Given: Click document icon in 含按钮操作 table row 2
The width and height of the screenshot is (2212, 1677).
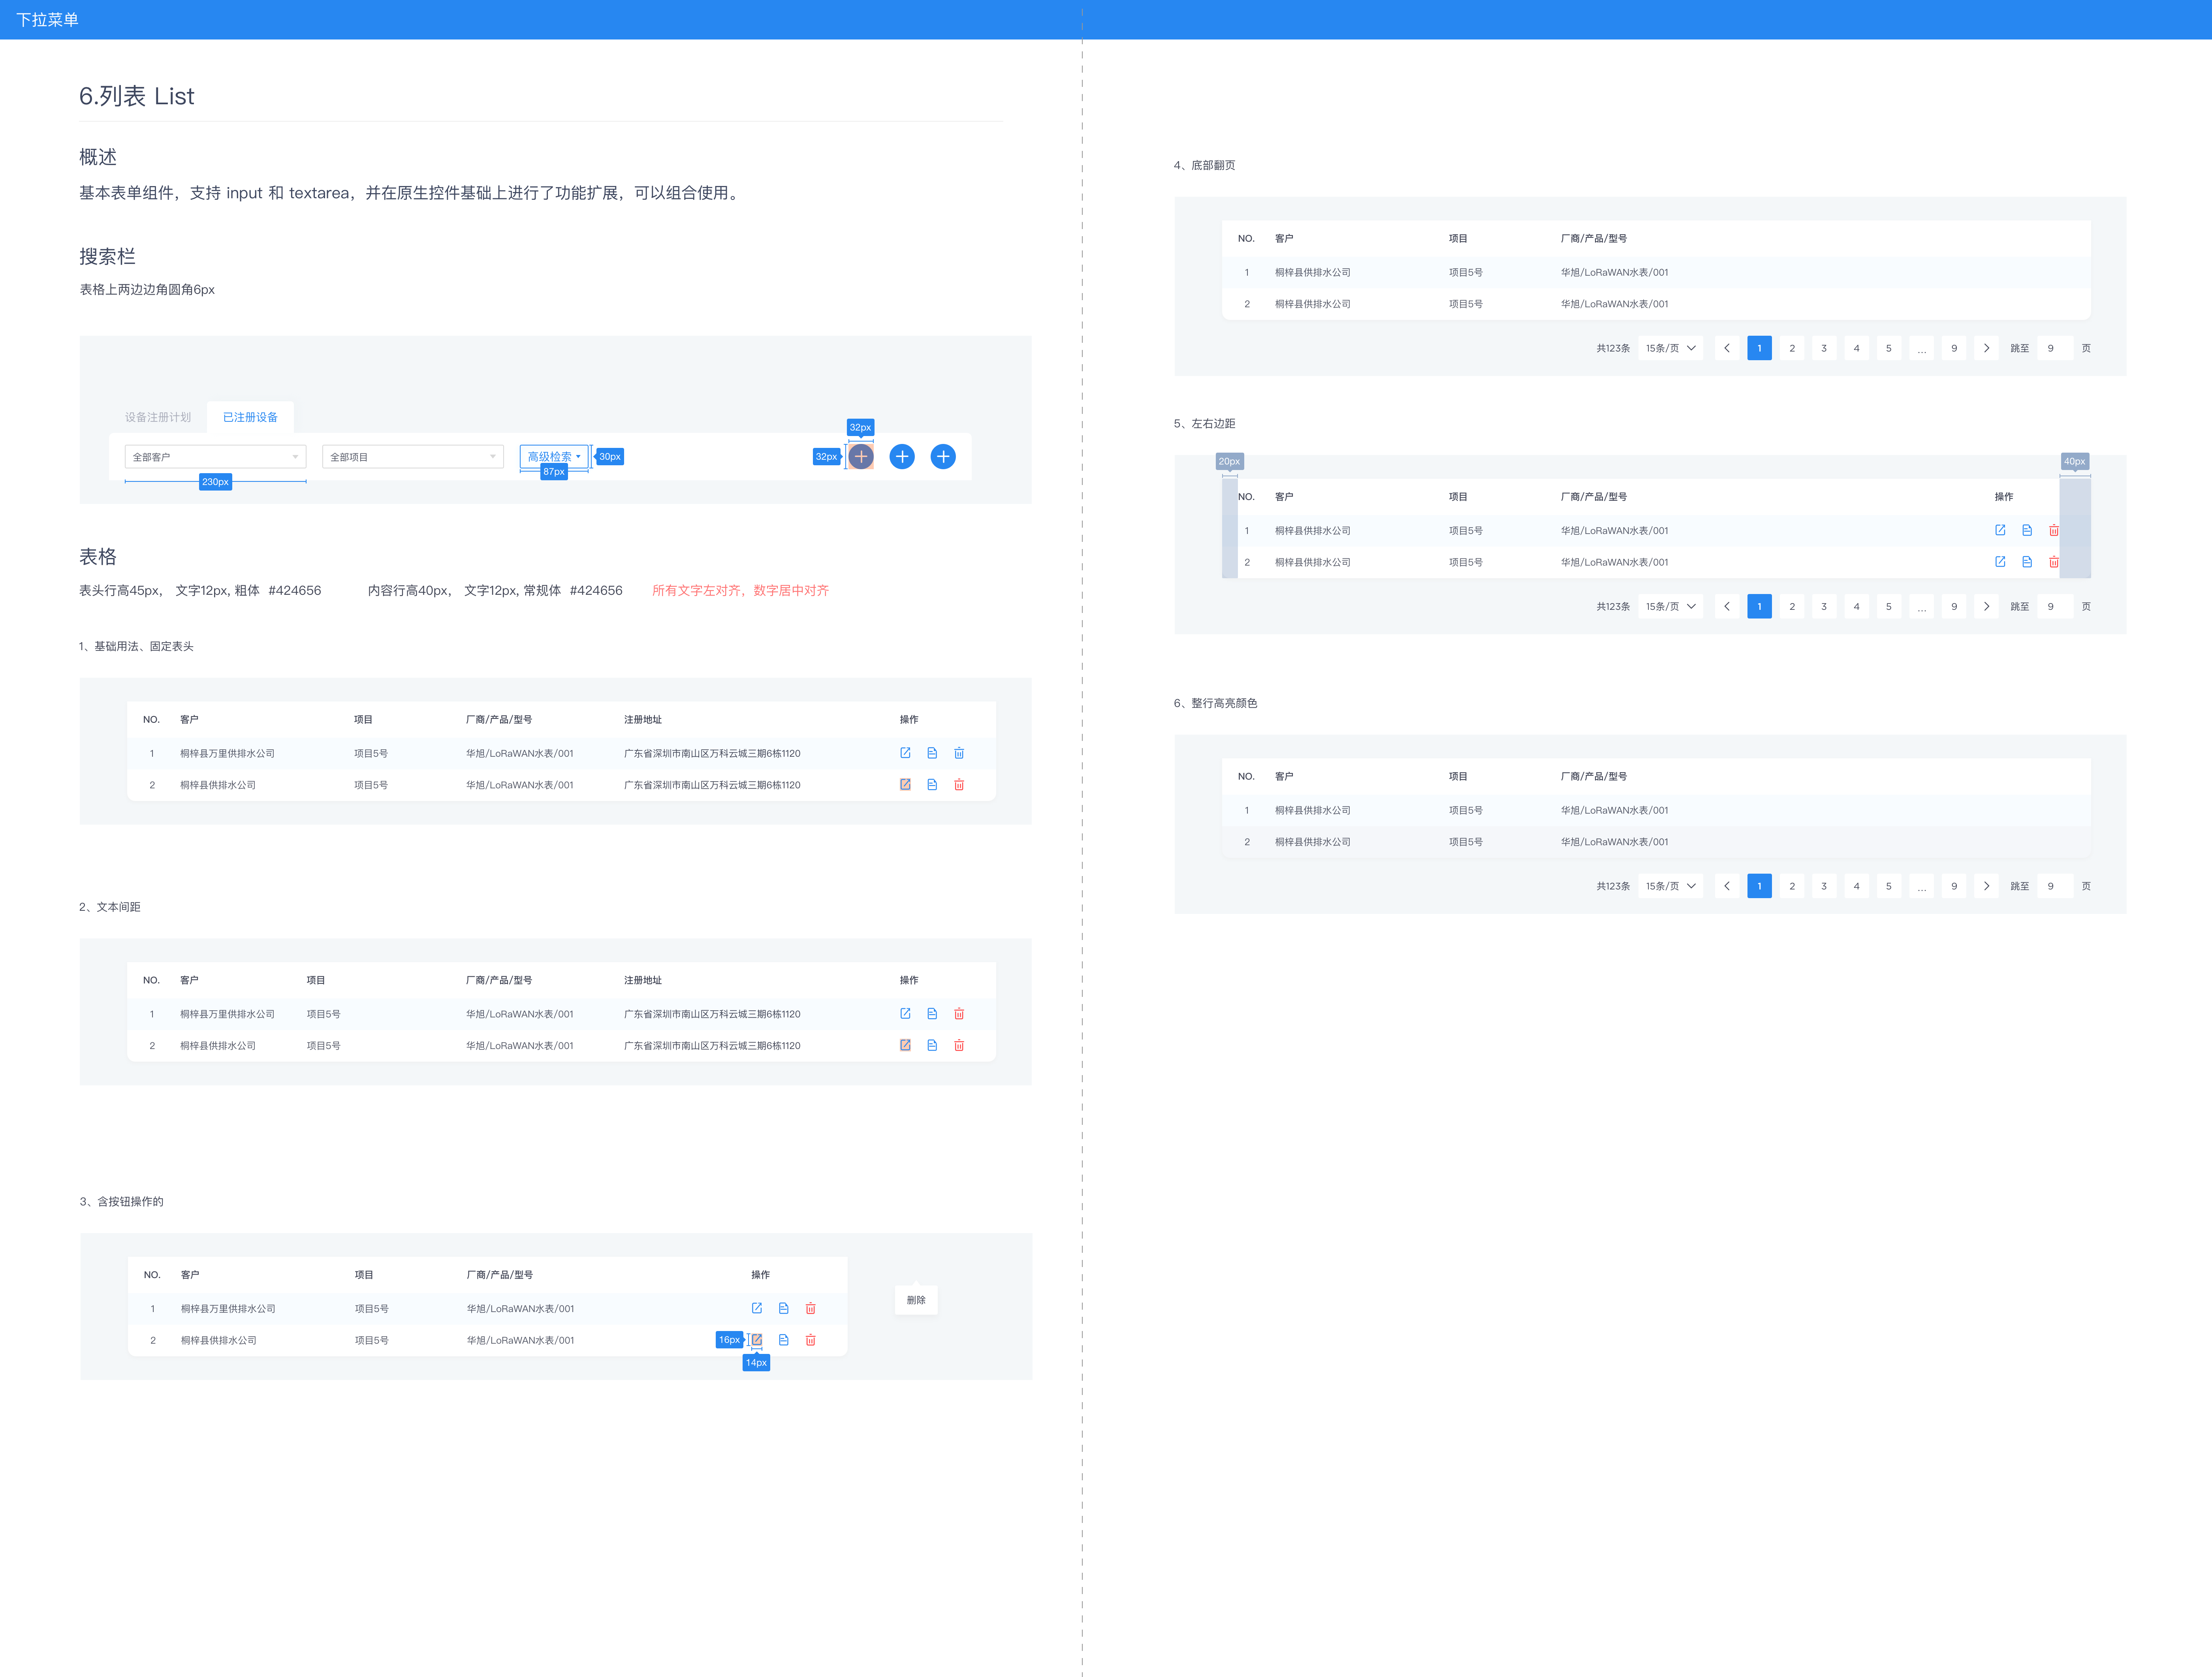Looking at the screenshot, I should coord(784,1340).
